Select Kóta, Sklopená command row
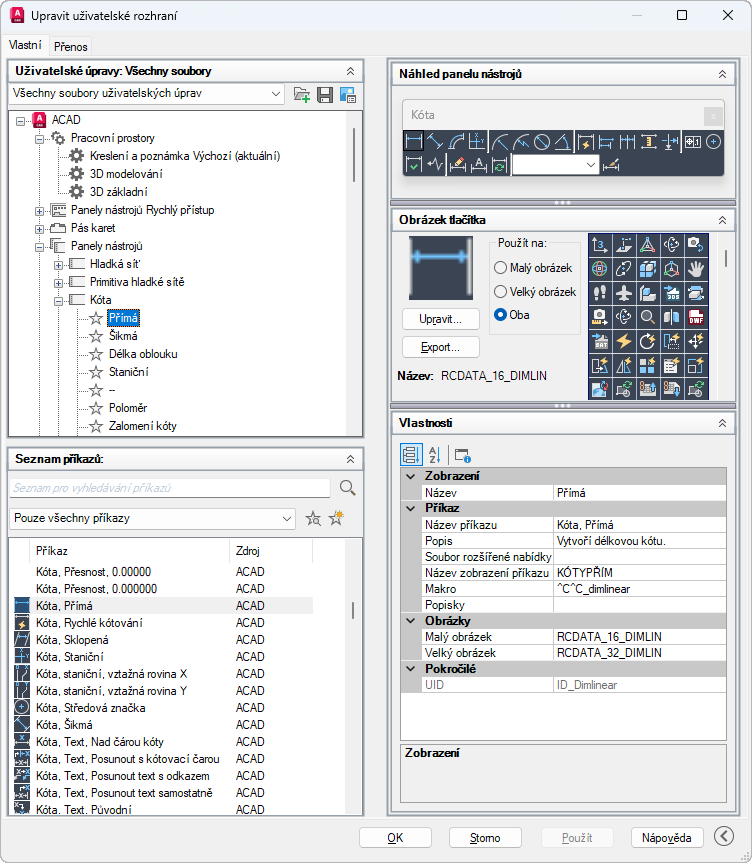The image size is (752, 863). (163, 640)
